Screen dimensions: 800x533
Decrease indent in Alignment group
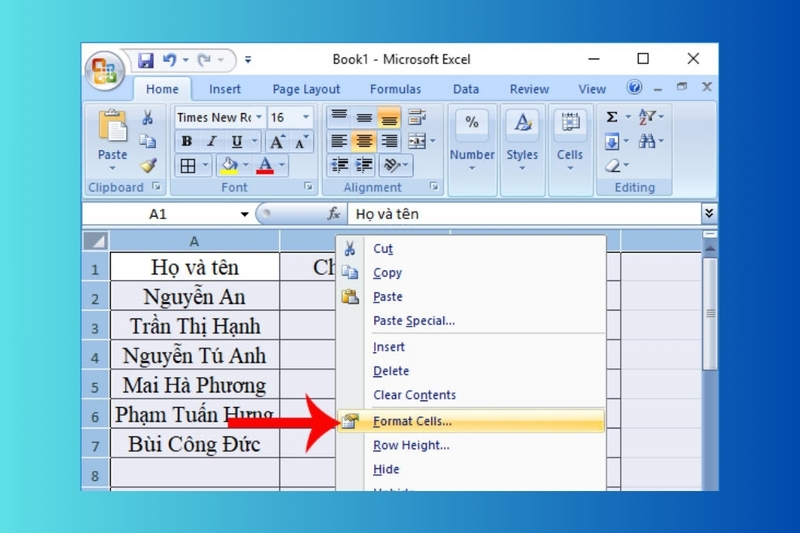tap(339, 165)
